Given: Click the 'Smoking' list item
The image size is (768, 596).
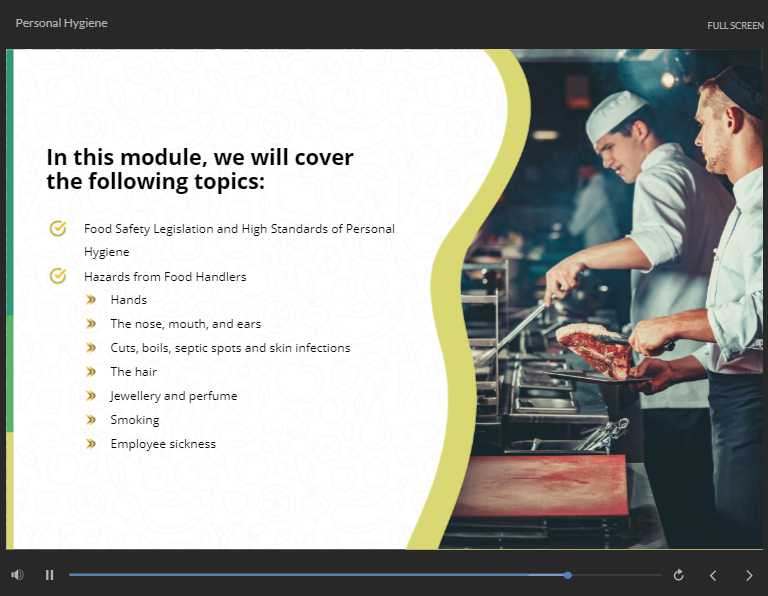Looking at the screenshot, I should 135,420.
